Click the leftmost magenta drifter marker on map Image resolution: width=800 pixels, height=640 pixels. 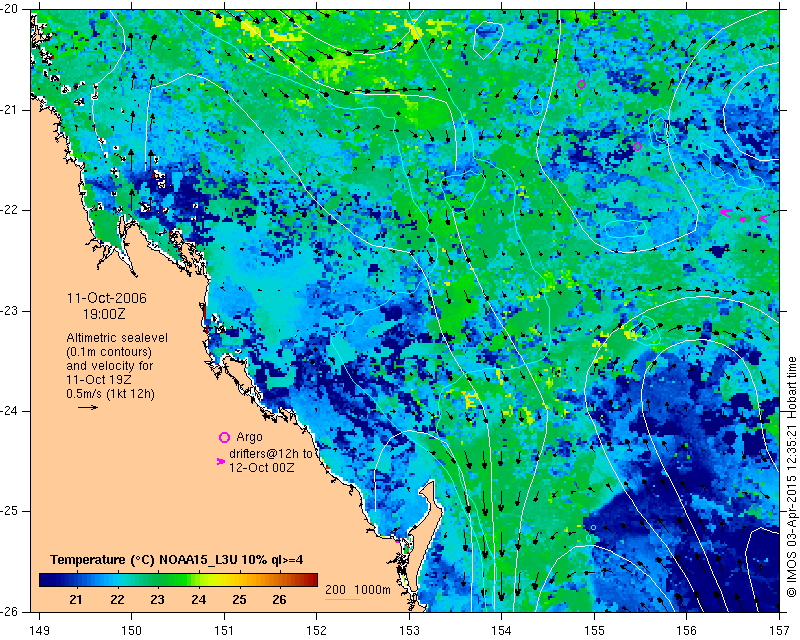coord(727,212)
